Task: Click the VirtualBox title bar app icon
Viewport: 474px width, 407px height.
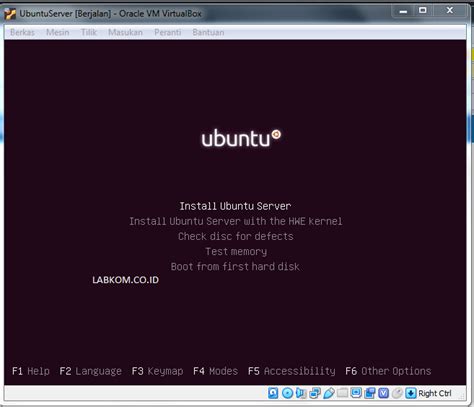Action: coord(10,14)
